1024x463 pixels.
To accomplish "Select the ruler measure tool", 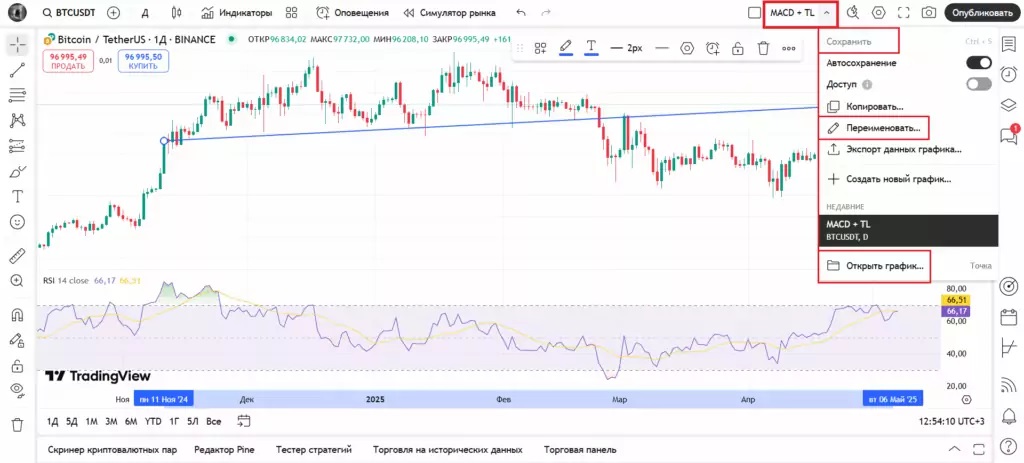I will coord(18,255).
